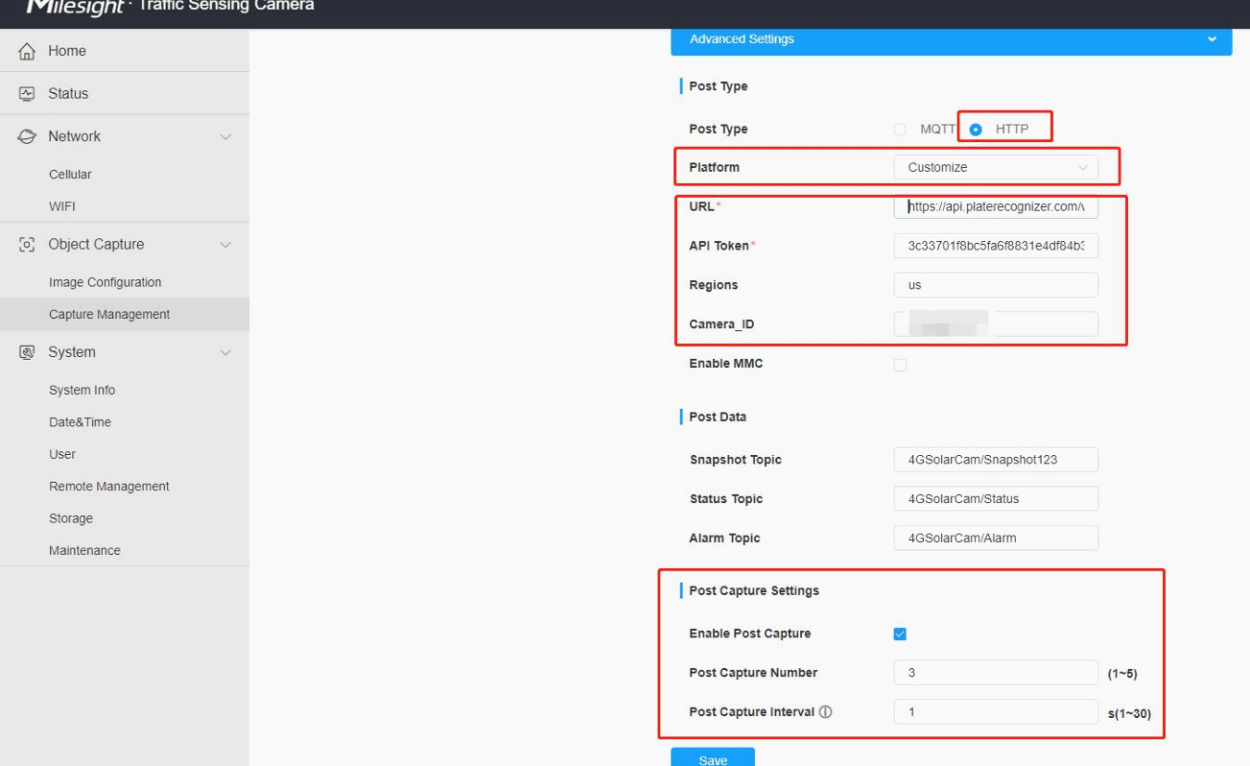Click the Status monitor icon
The width and height of the screenshot is (1250, 766).
click(28, 94)
